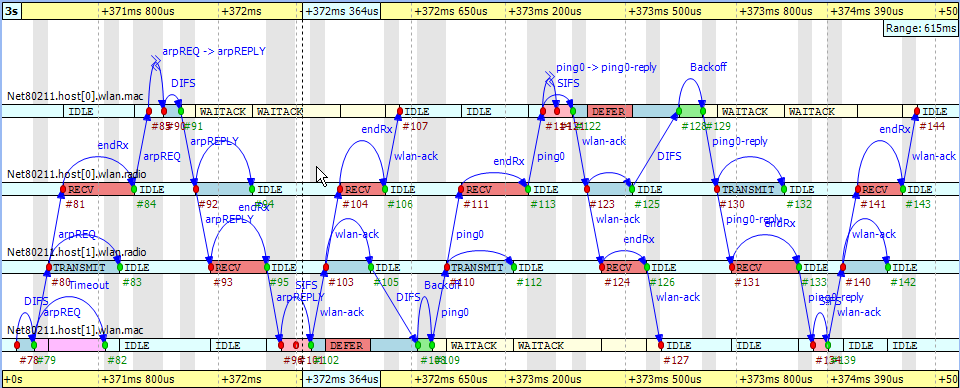Select event #107 red dot marker
Viewport: 960px width, 388px height.
(399, 111)
